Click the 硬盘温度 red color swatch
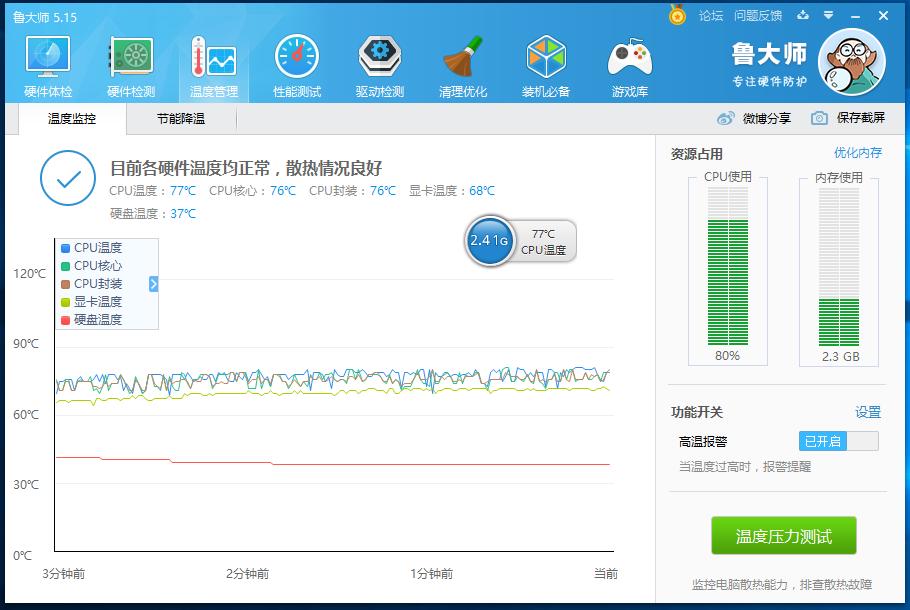This screenshot has width=910, height=610. pyautogui.click(x=66, y=319)
